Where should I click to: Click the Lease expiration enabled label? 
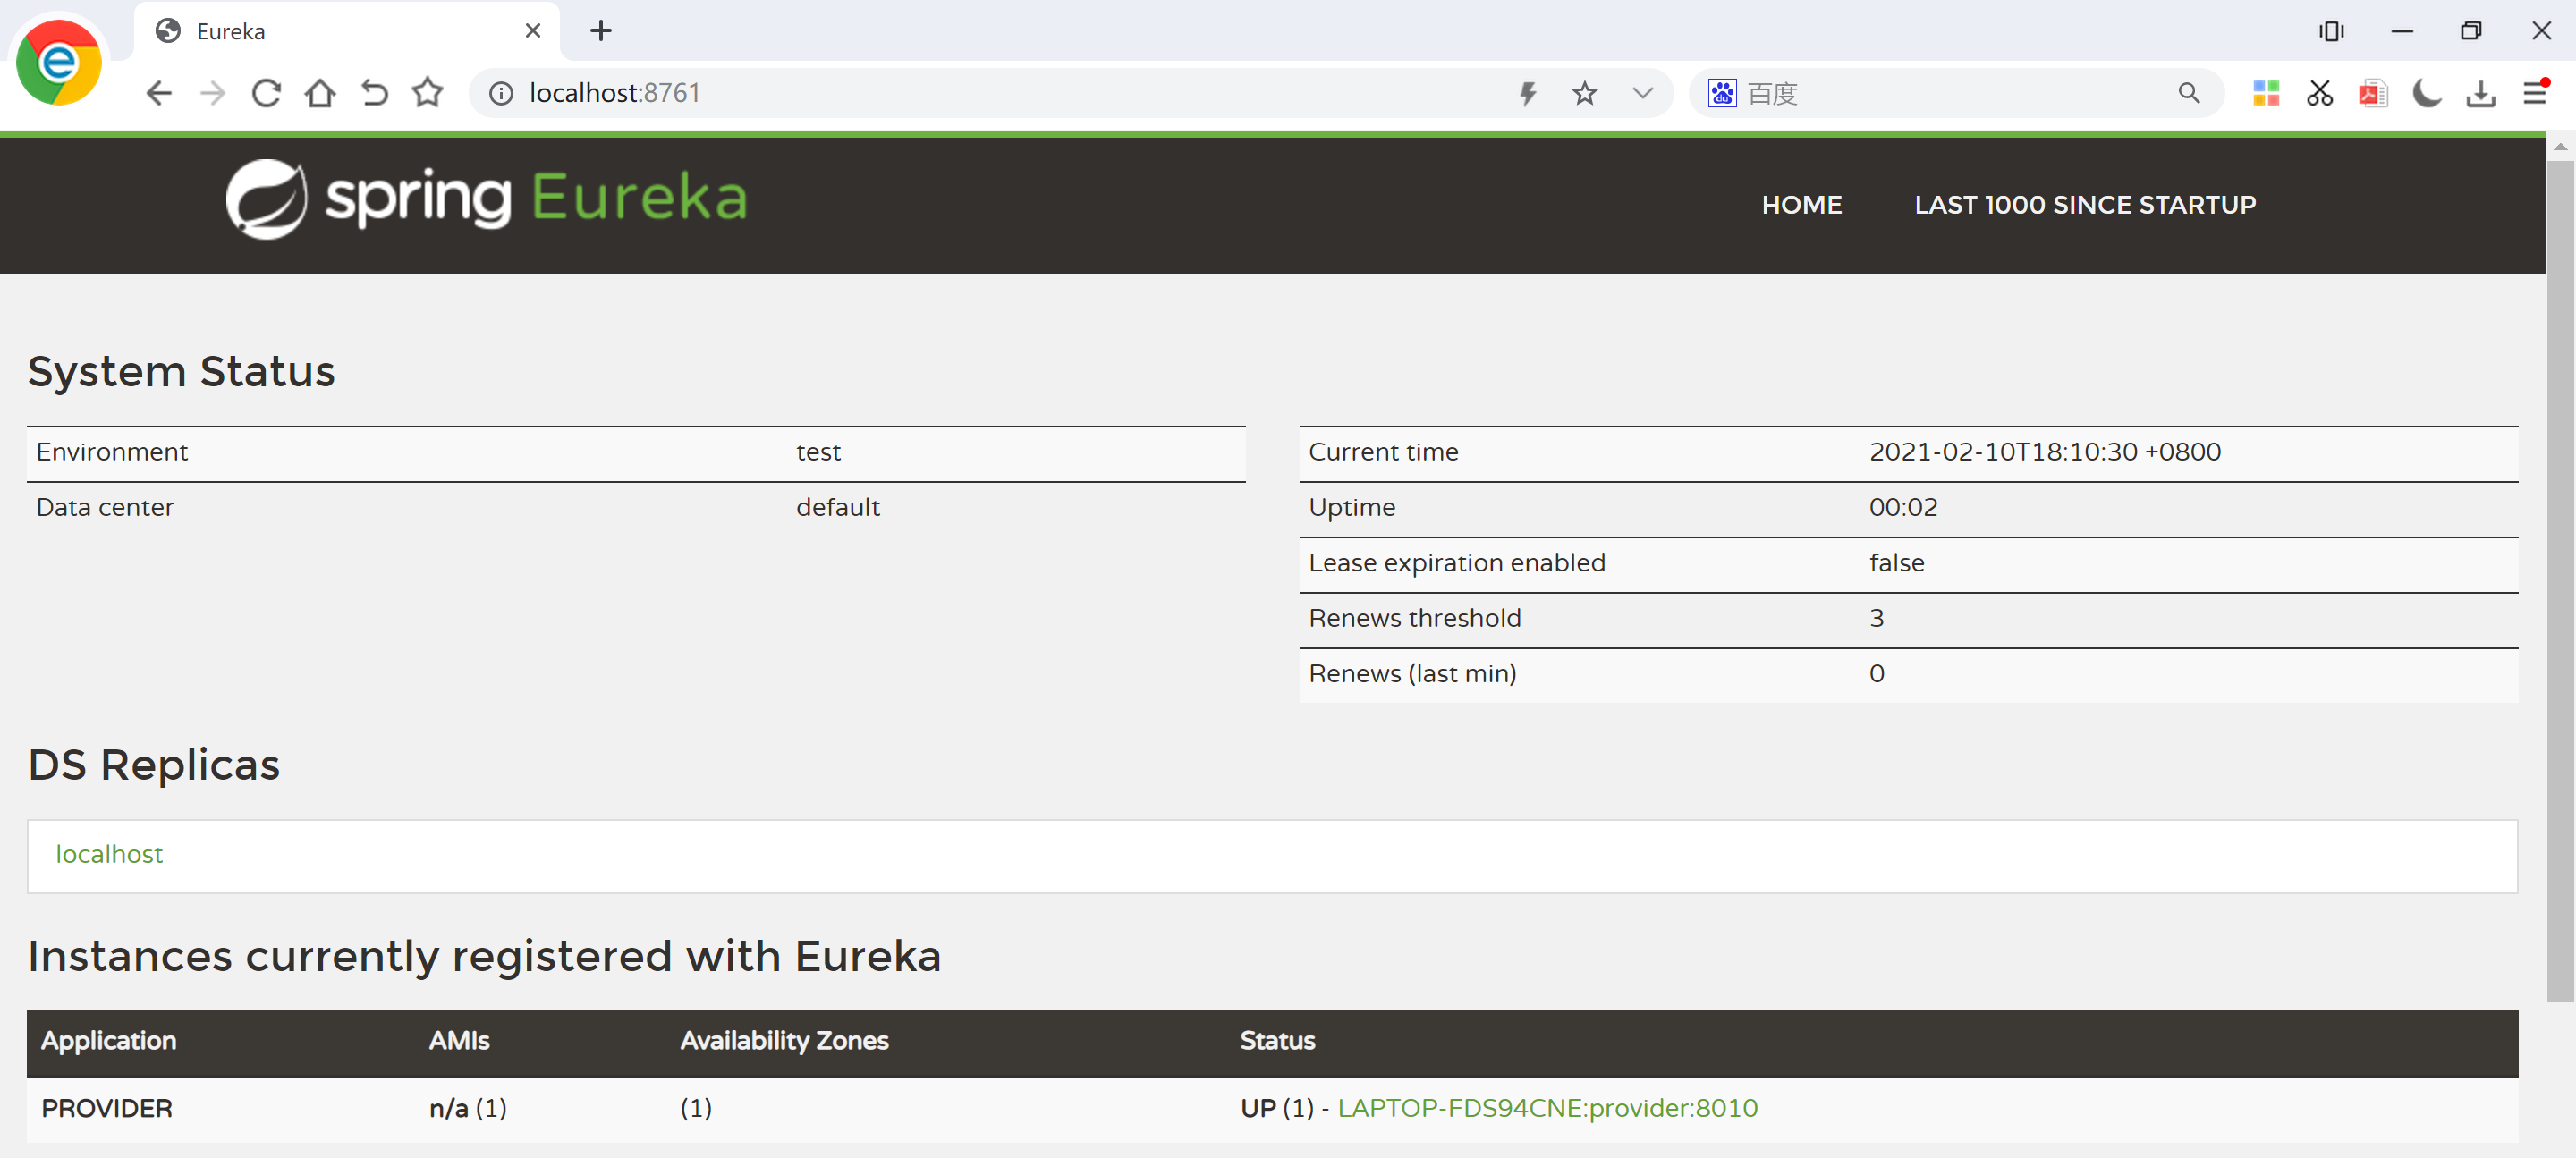1456,563
